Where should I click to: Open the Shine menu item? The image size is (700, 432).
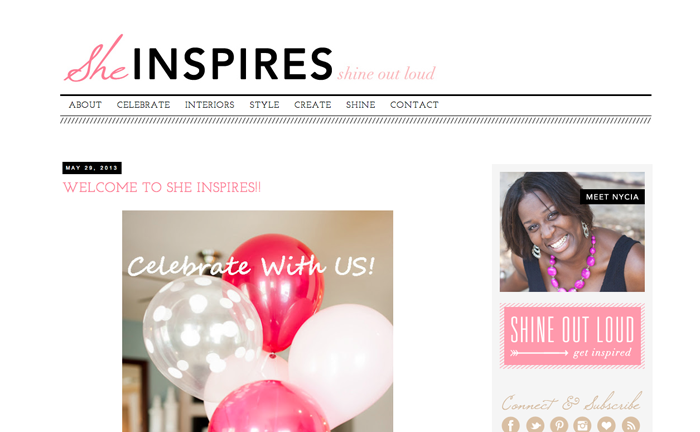tap(360, 105)
